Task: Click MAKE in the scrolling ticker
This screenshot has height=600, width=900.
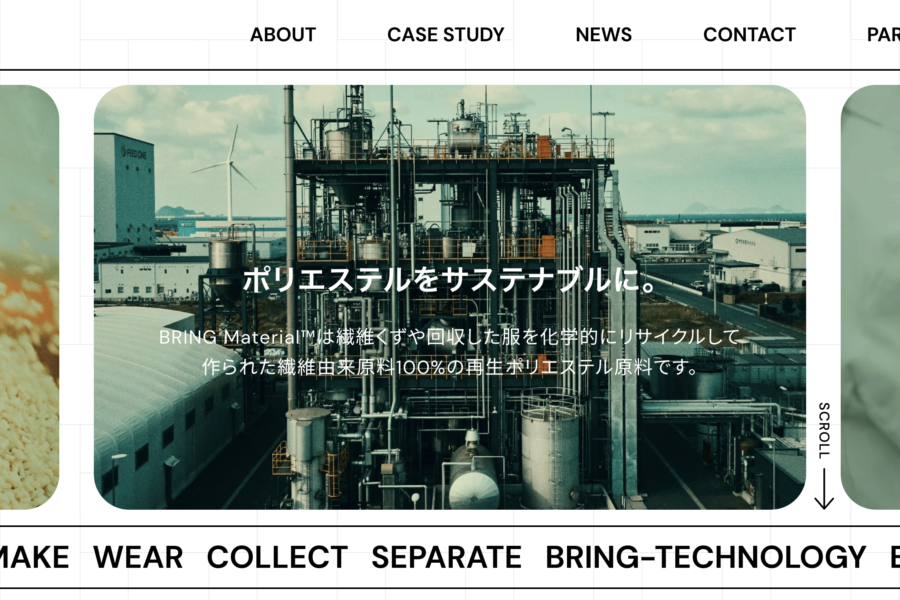Action: [34, 557]
